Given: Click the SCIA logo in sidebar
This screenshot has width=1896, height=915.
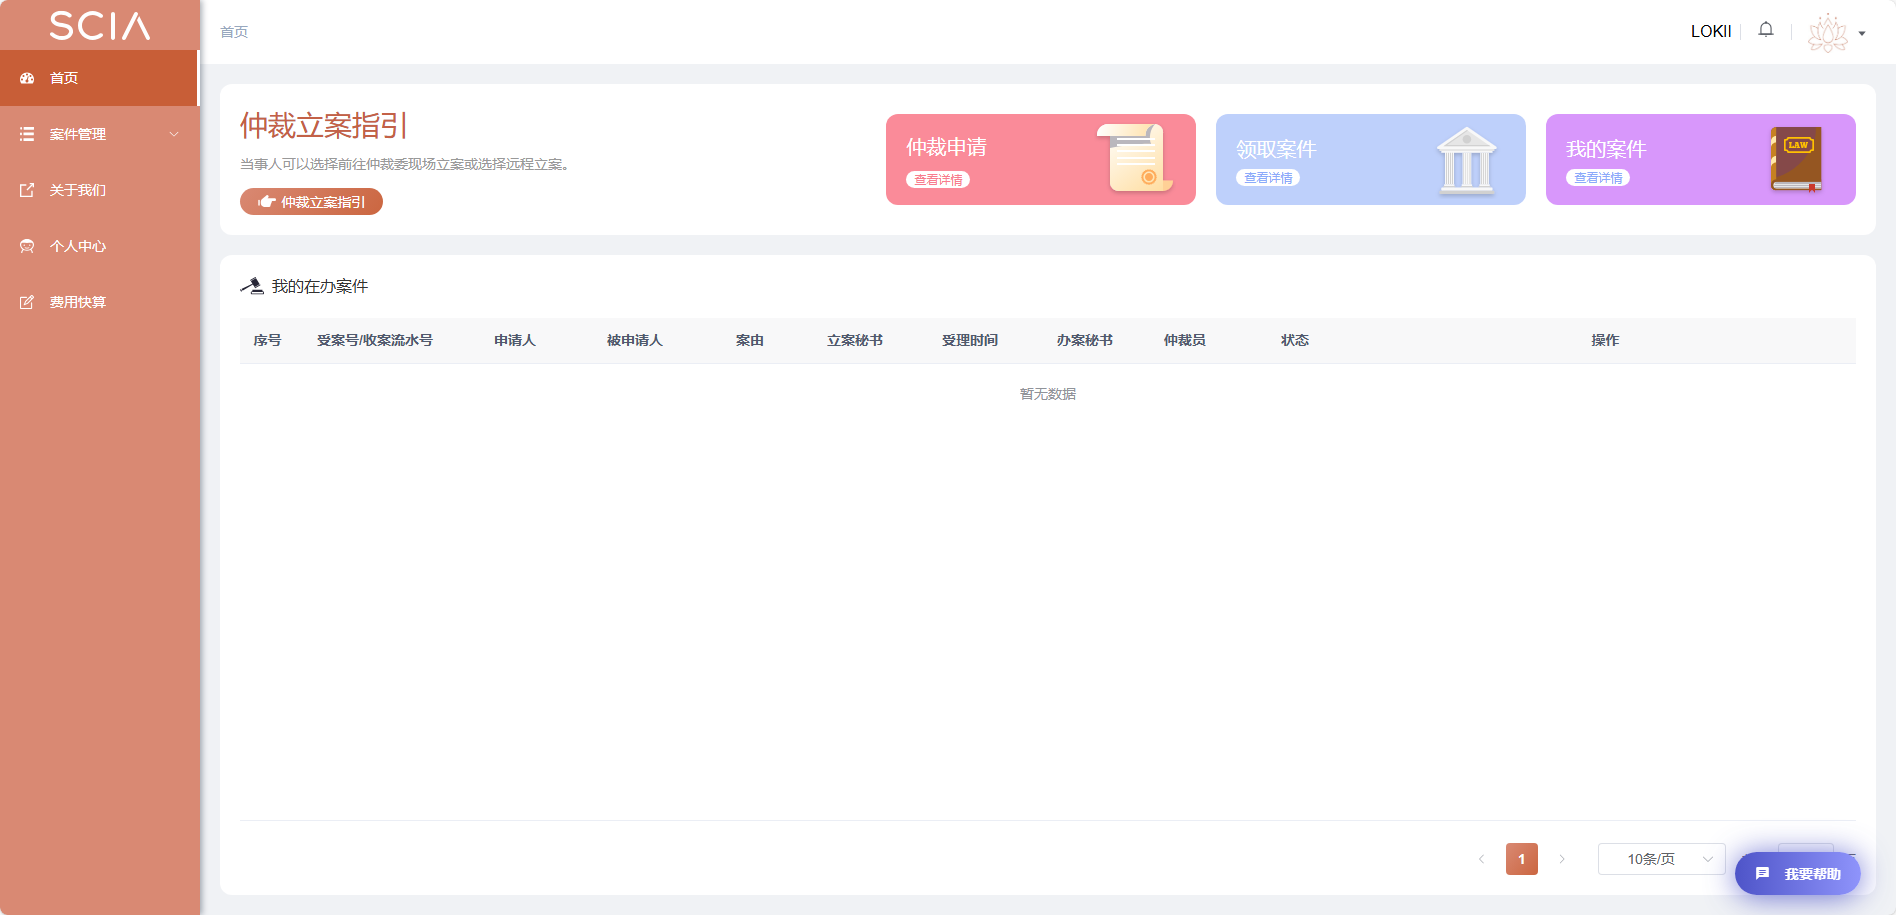Looking at the screenshot, I should click(100, 26).
